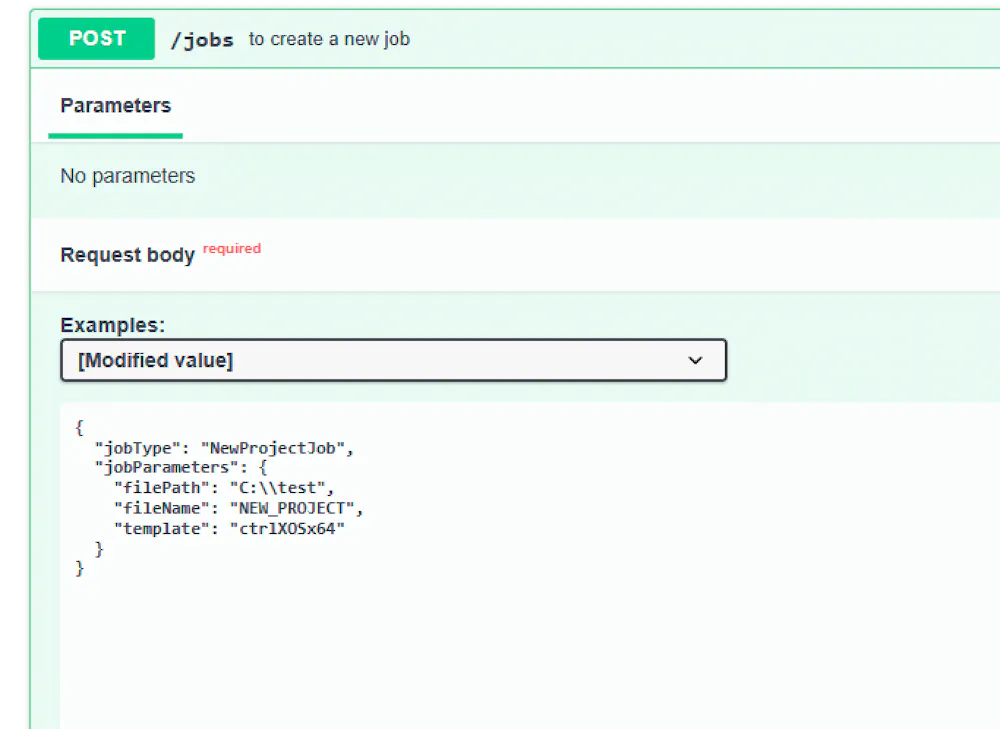Click the red 'required' label
1000x729 pixels.
(x=232, y=249)
